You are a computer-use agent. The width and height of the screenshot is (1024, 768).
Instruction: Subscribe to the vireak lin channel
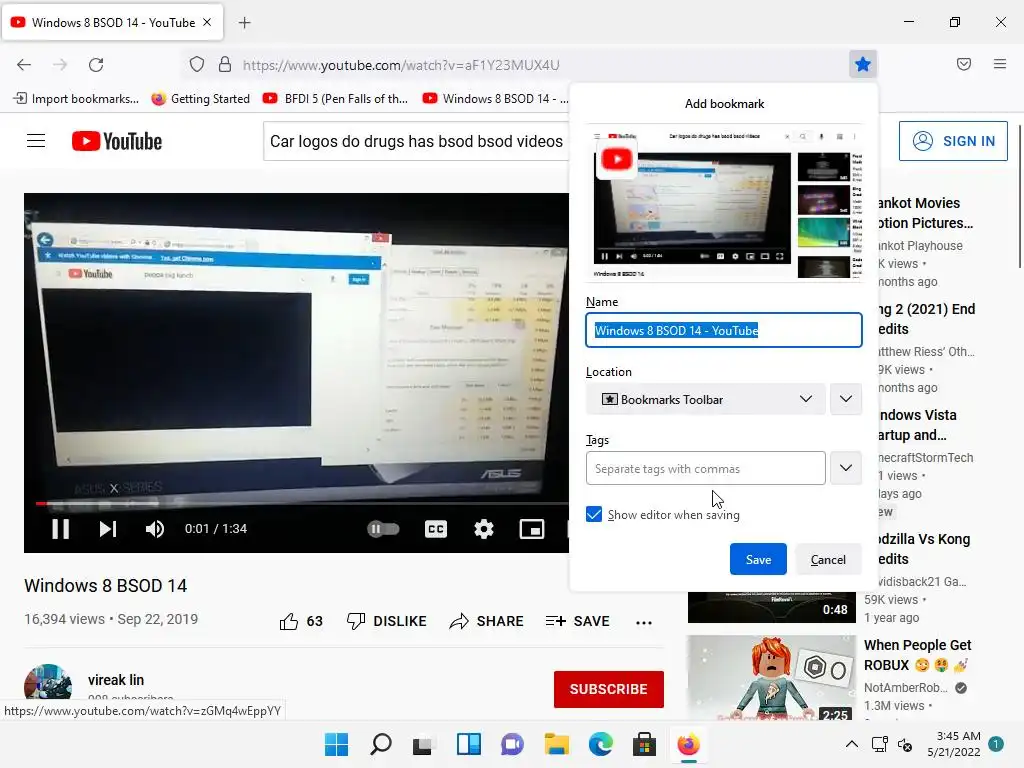(x=609, y=689)
